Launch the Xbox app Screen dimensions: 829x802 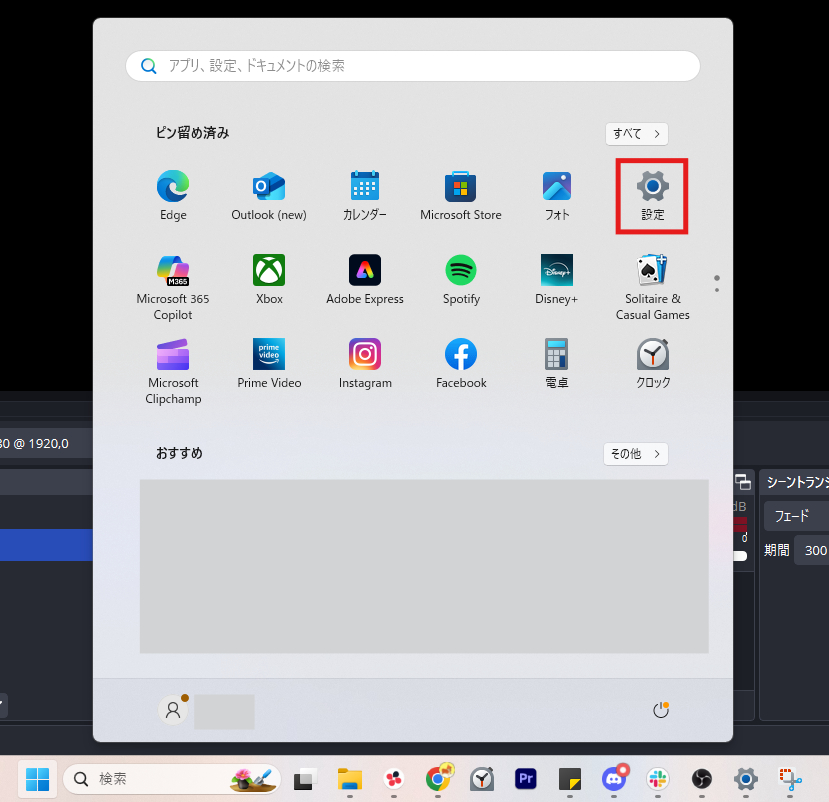[268, 270]
